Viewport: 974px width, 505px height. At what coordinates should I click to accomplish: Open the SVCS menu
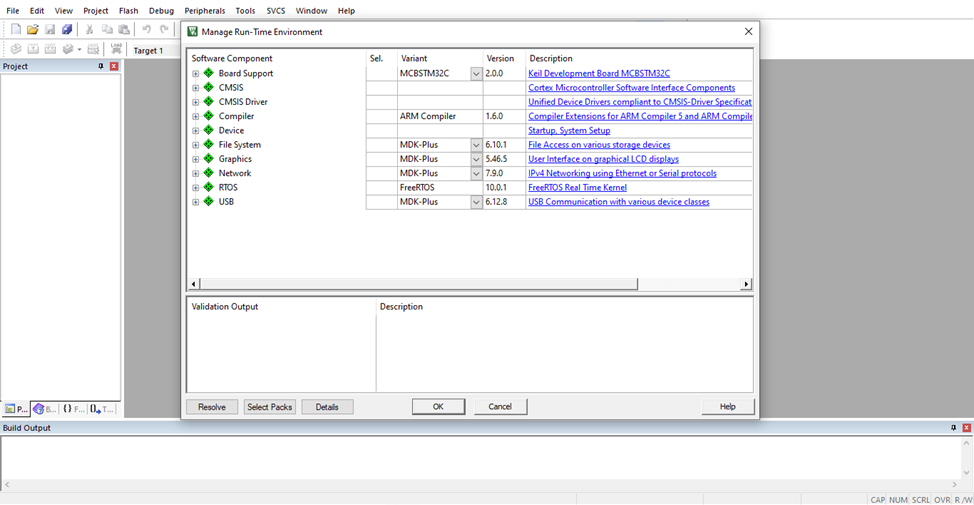point(276,11)
